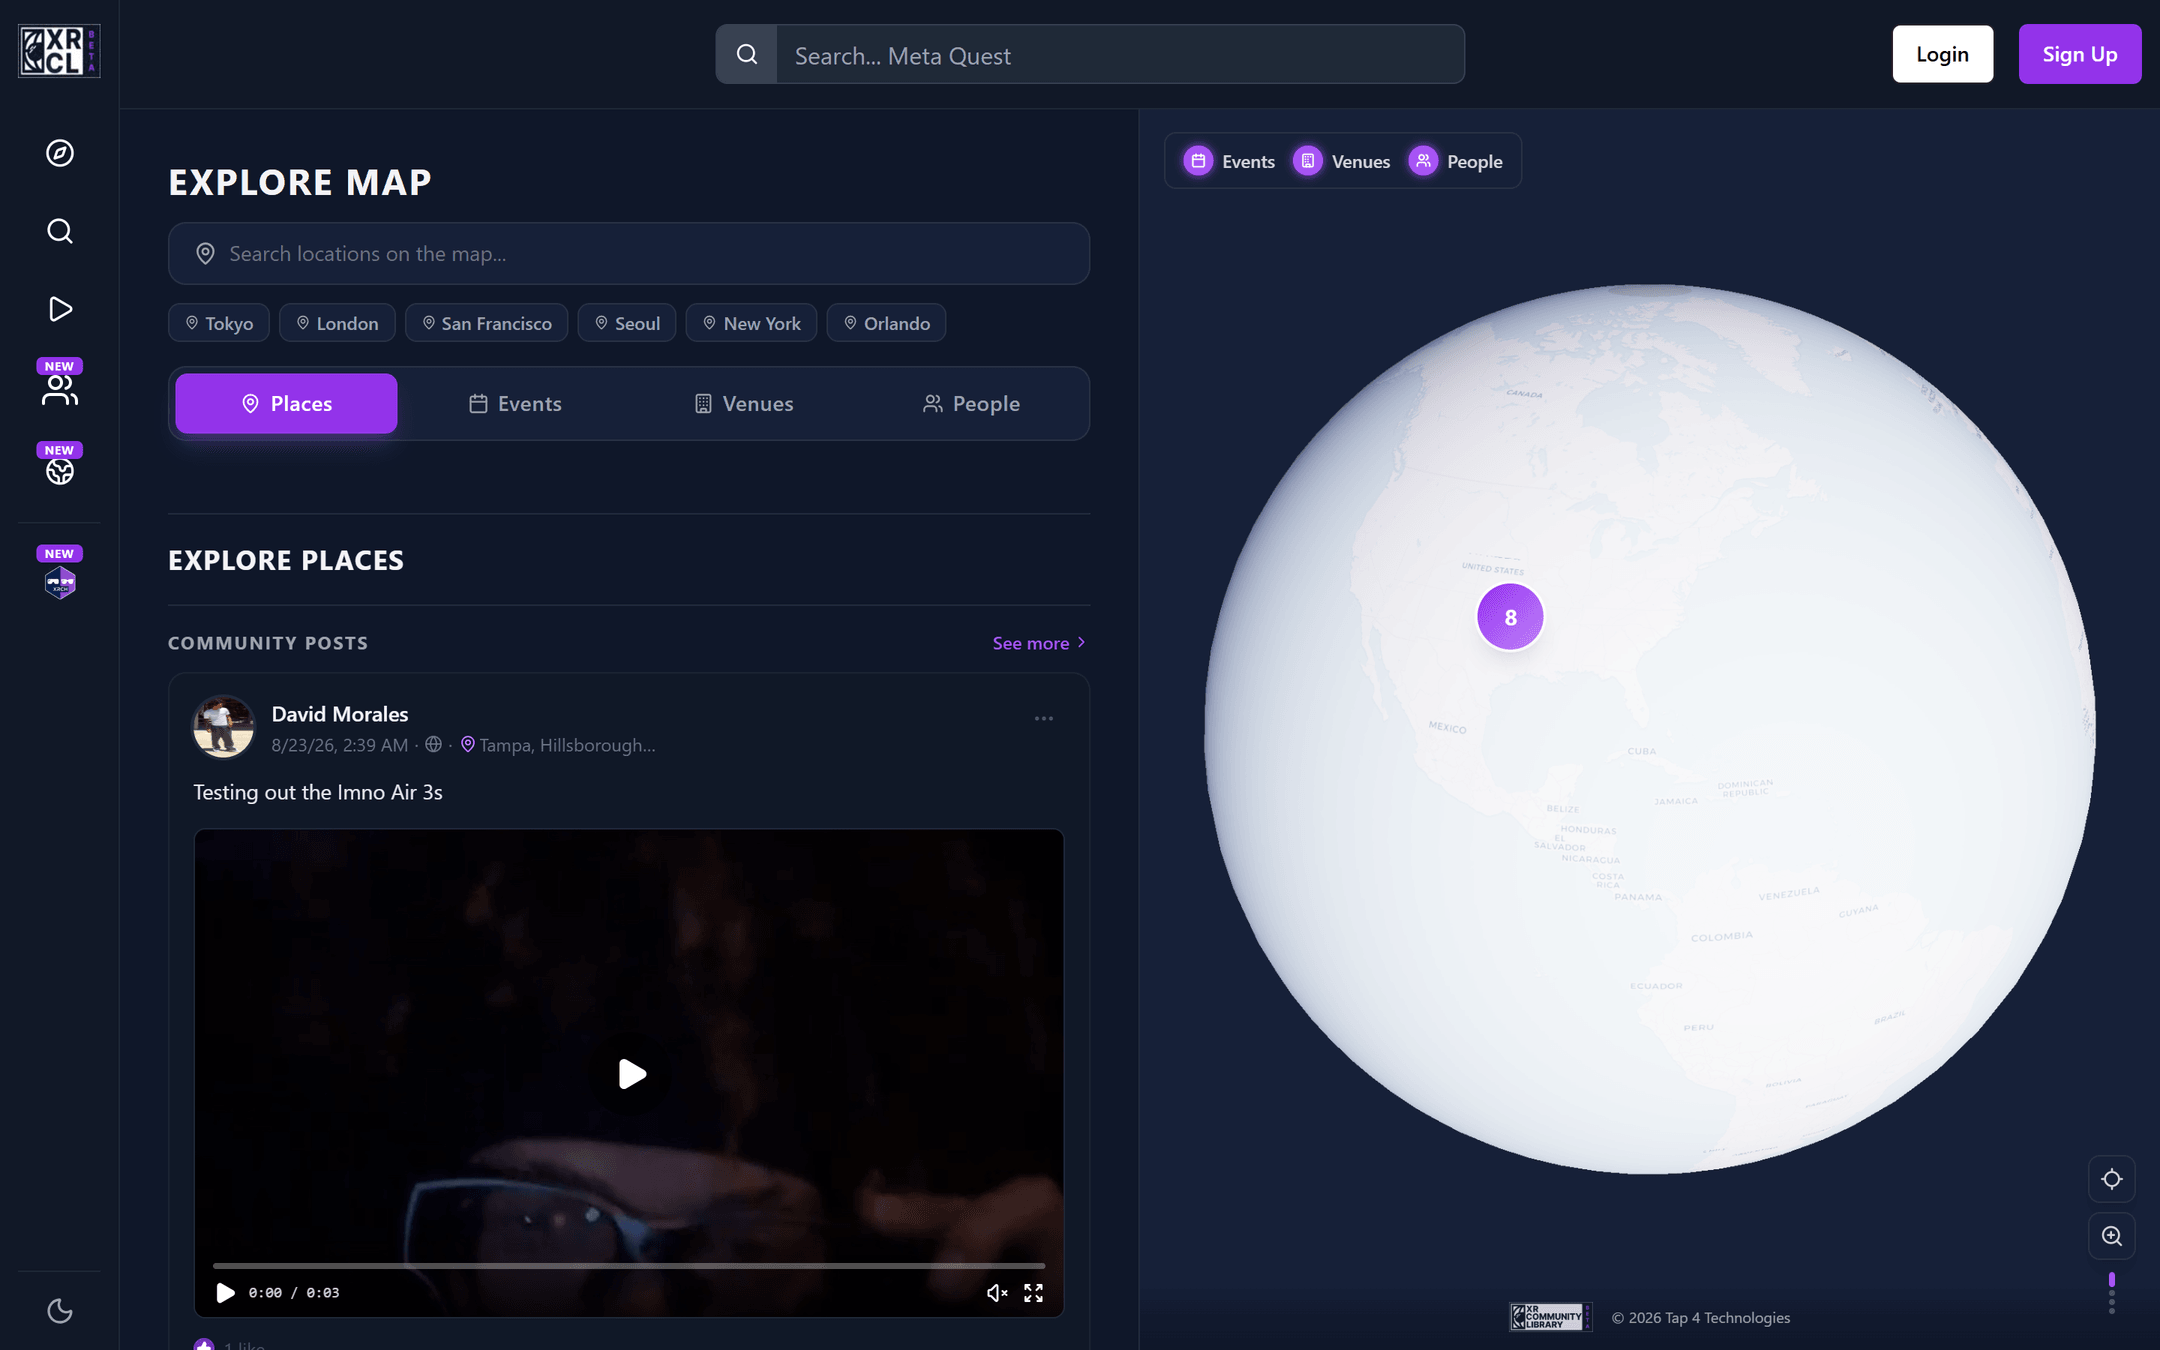Click the COMMUNITY POSTS heading

[x=268, y=643]
